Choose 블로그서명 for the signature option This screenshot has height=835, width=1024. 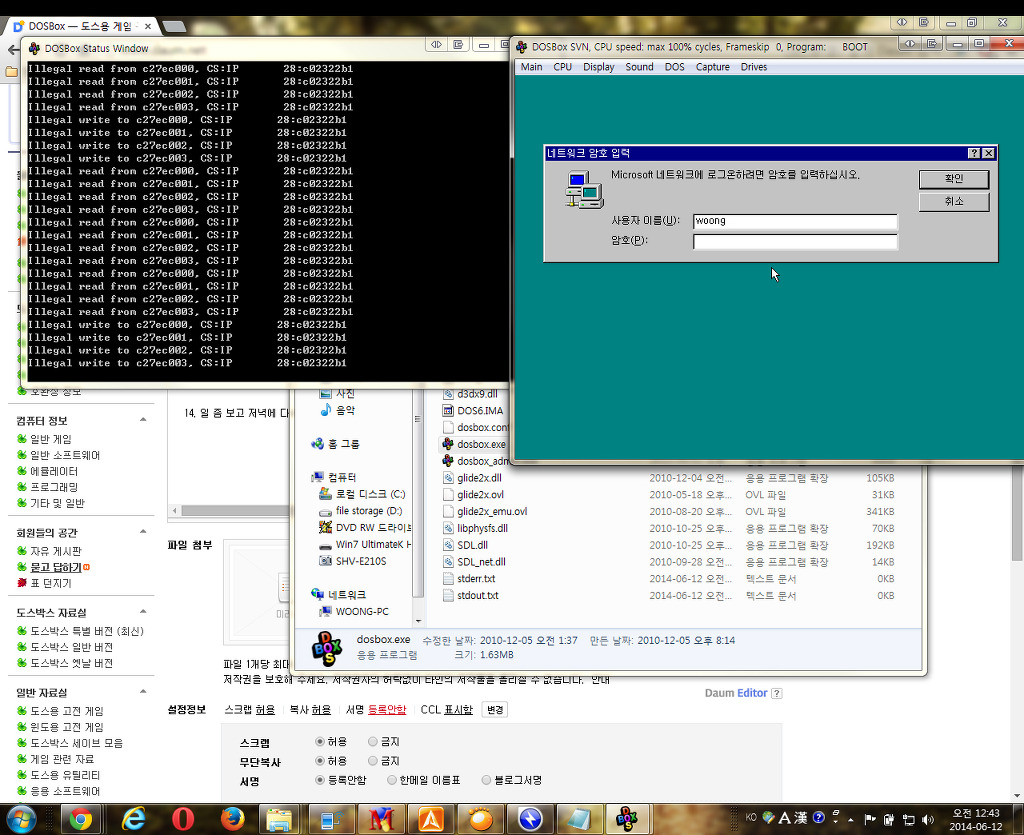click(486, 780)
